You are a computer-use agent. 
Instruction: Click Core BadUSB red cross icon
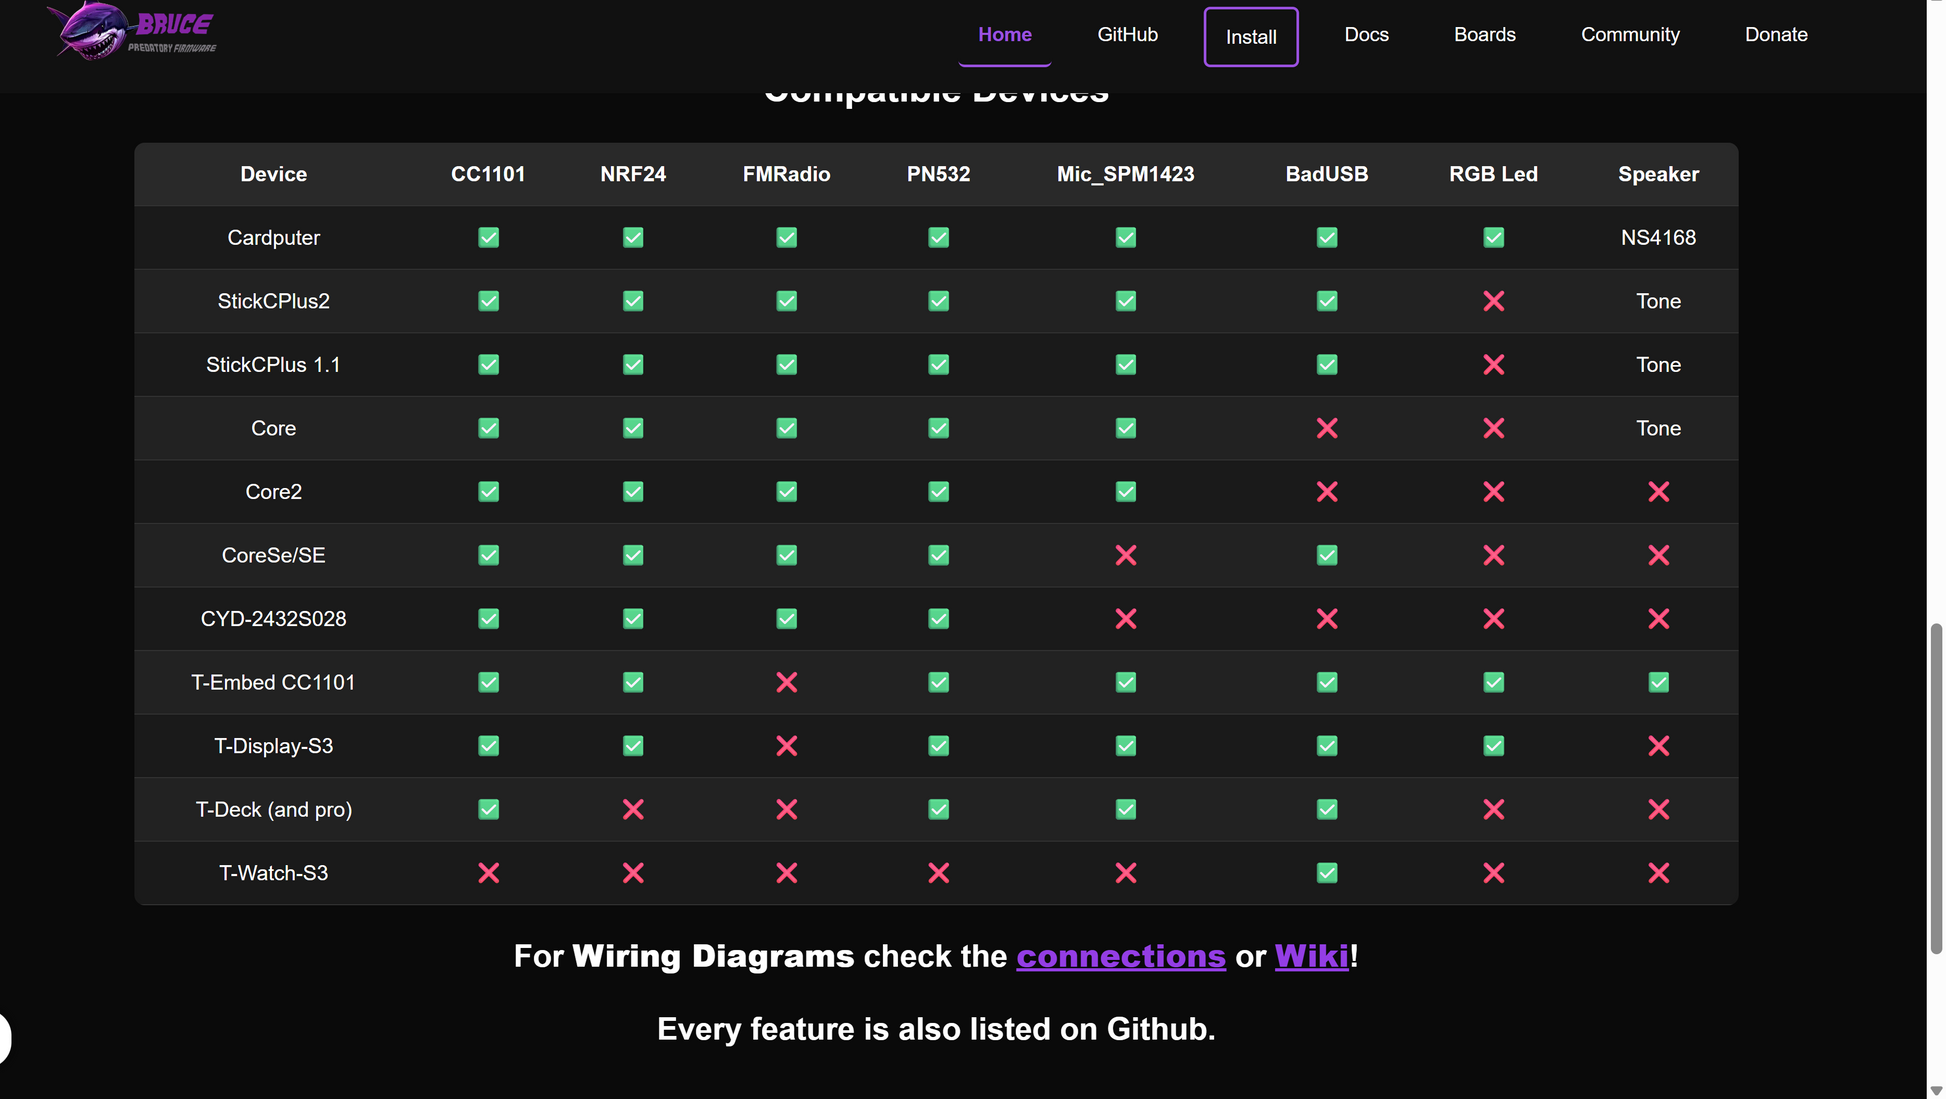tap(1326, 428)
